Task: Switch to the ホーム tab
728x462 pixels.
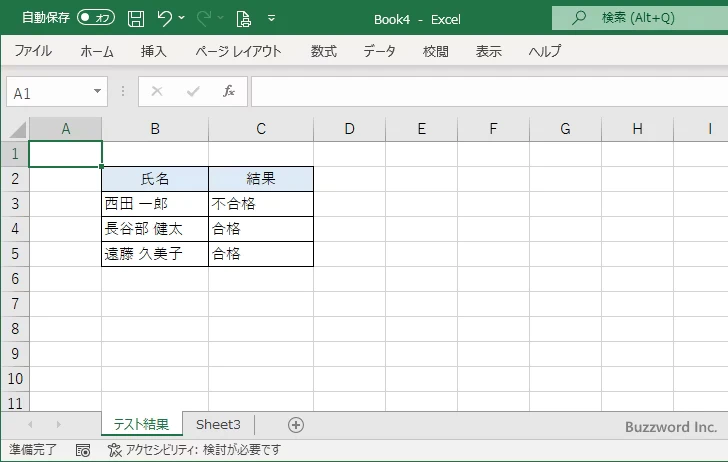Action: (97, 51)
